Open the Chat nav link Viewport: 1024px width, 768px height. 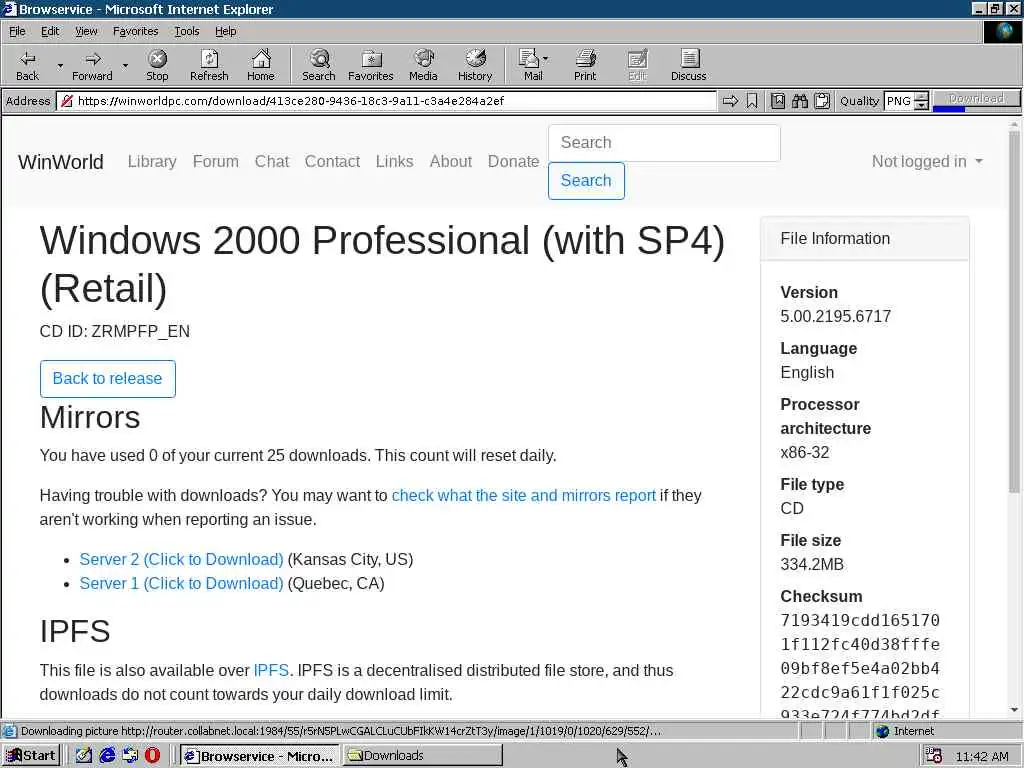click(272, 161)
